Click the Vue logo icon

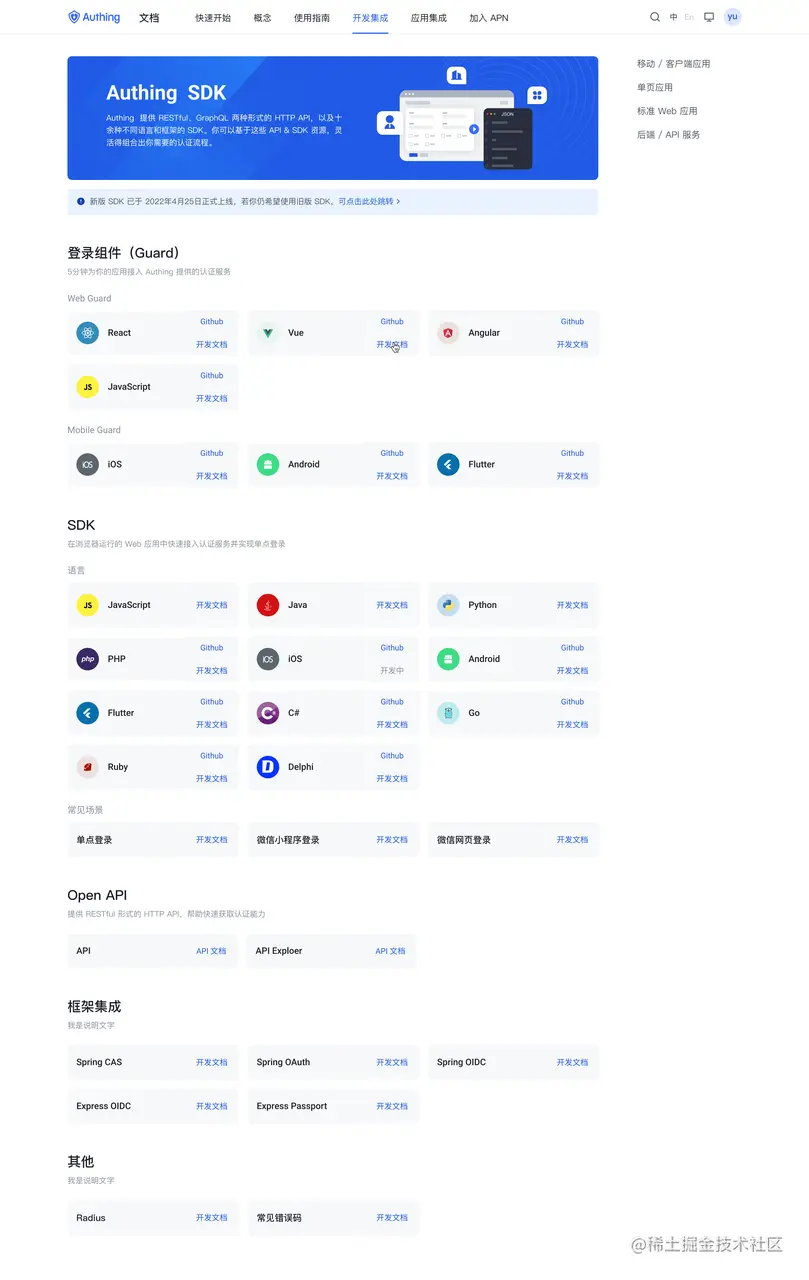[x=268, y=333]
